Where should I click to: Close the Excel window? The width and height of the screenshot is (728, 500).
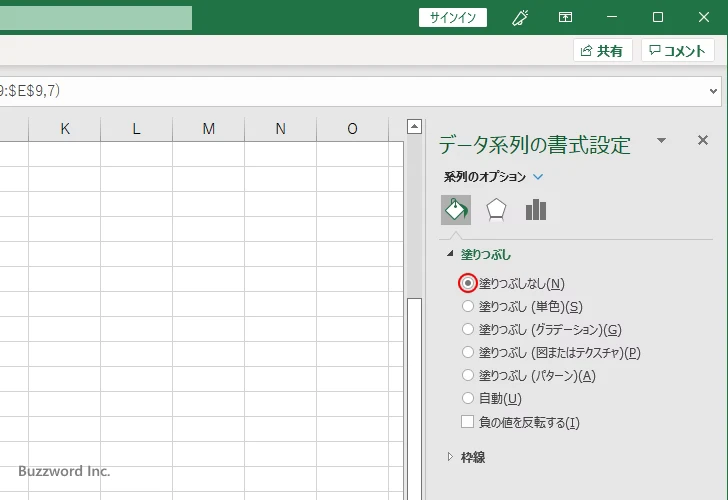tap(704, 18)
